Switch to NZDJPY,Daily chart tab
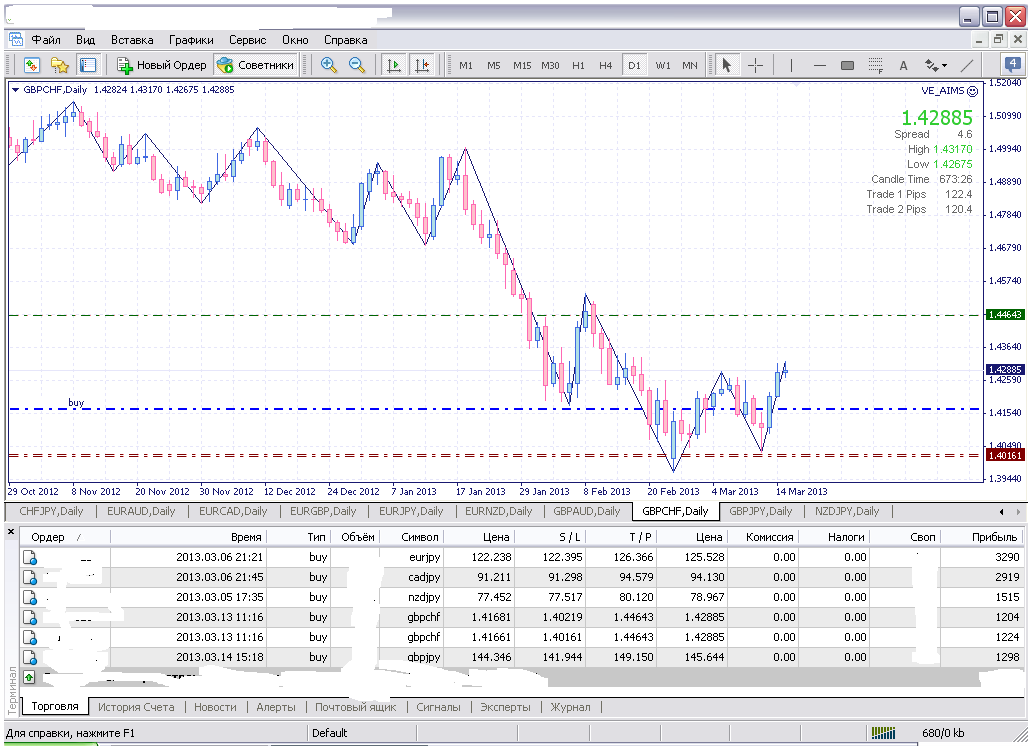This screenshot has height=746, width=1032. [x=847, y=511]
